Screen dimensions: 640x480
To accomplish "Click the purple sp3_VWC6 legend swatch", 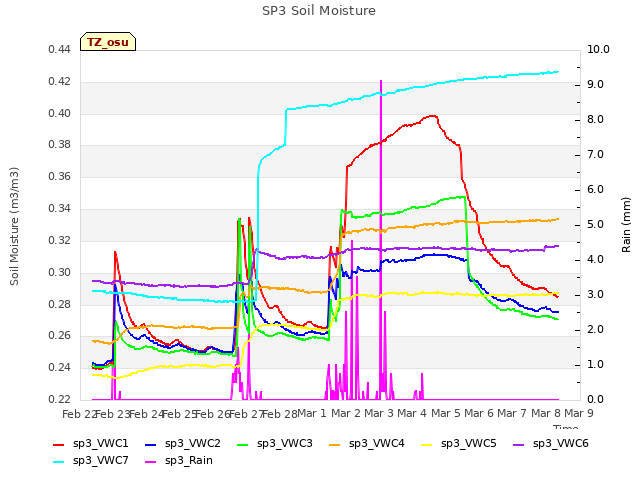I will (519, 444).
